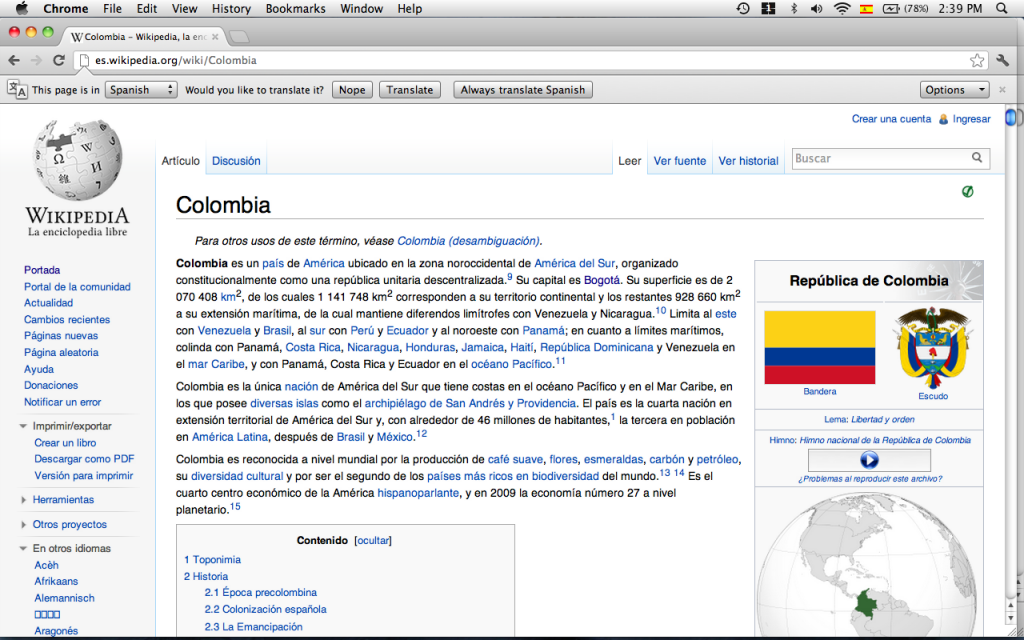This screenshot has height=640, width=1024.
Task: Click the Buscar search field
Action: [891, 158]
